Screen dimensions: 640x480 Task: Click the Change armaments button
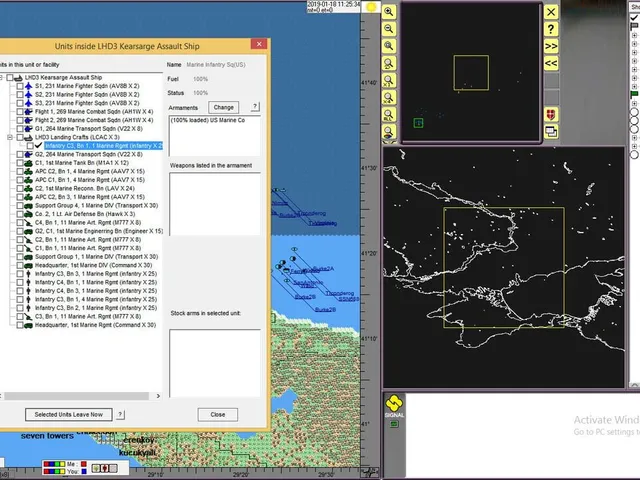(x=223, y=107)
